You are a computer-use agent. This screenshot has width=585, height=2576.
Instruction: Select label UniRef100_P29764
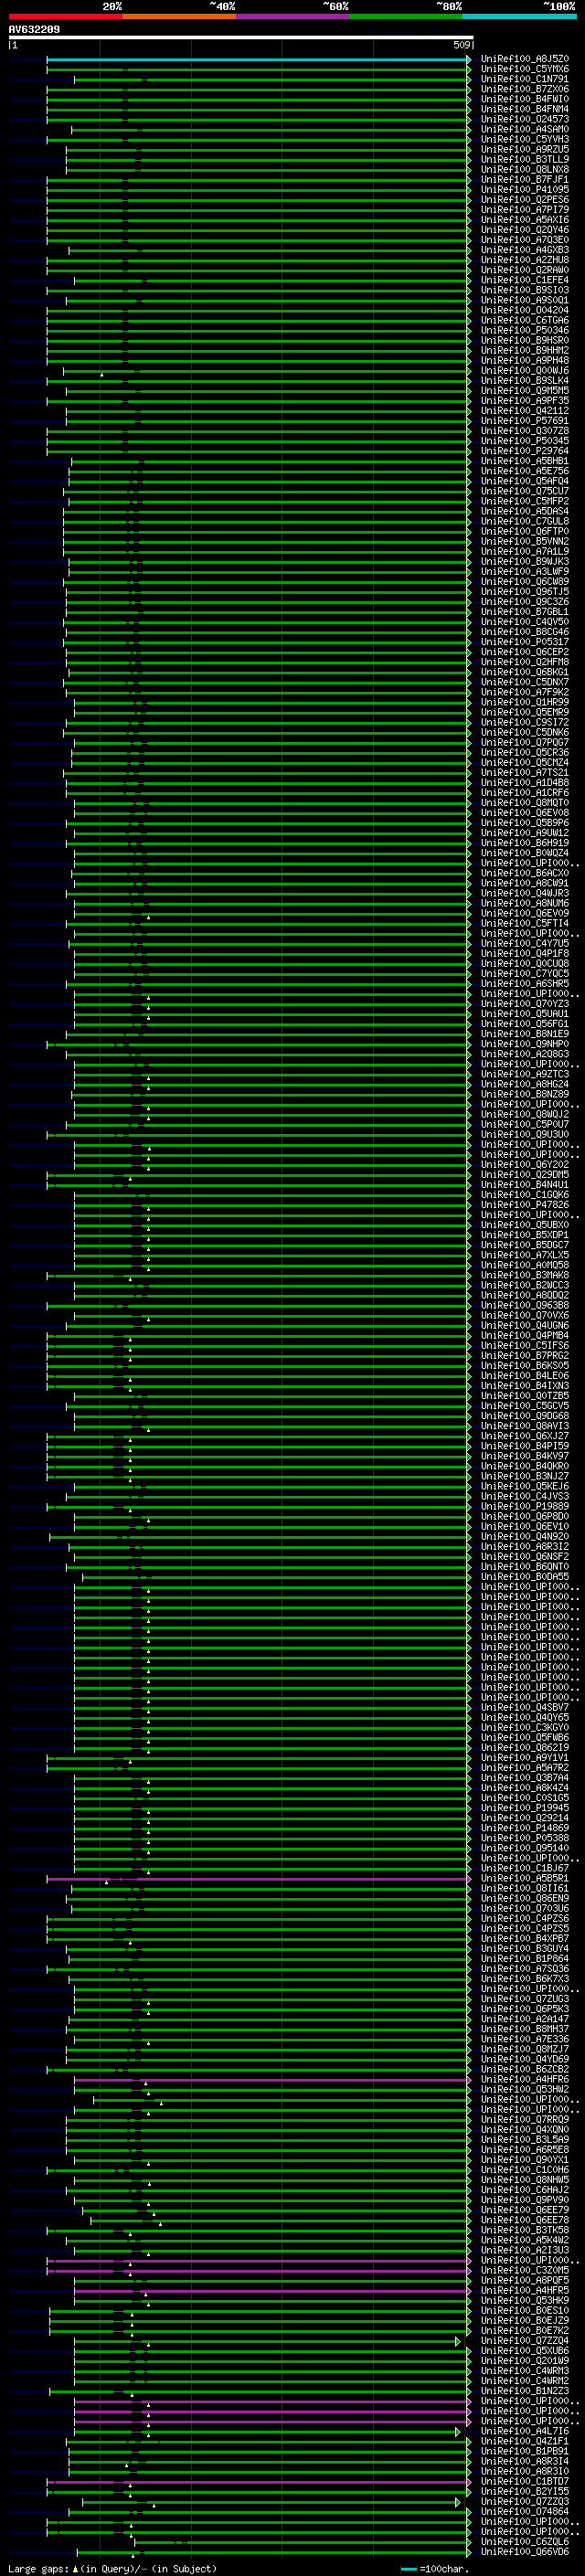(x=525, y=451)
